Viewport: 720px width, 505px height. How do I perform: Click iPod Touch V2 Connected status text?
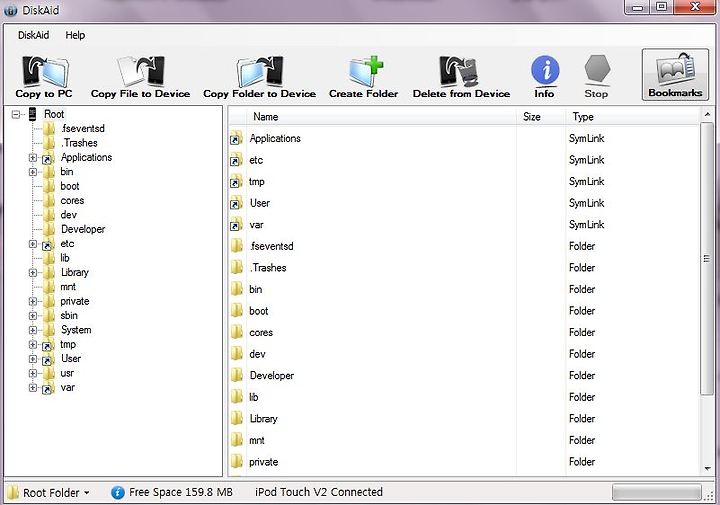tap(319, 492)
